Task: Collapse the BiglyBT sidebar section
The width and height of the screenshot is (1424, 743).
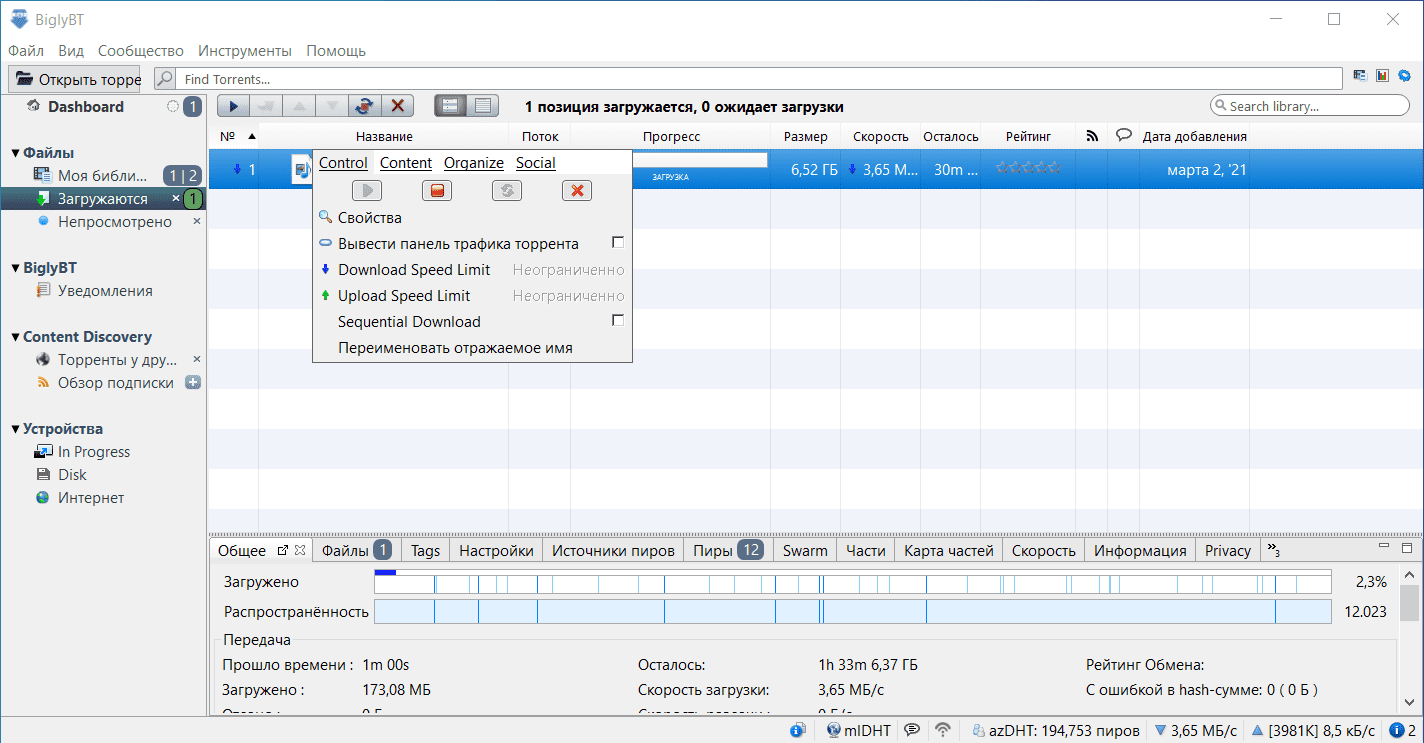Action: tap(15, 268)
